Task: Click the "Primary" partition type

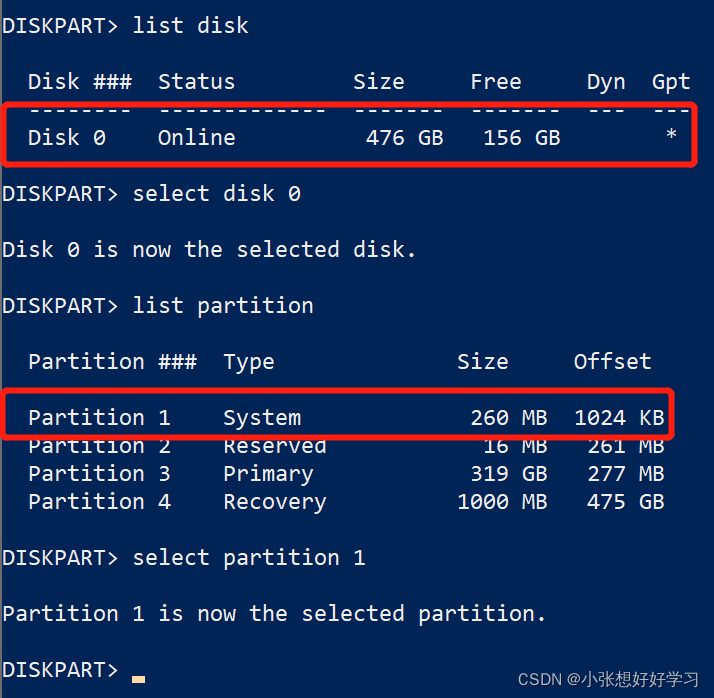Action: (x=268, y=474)
